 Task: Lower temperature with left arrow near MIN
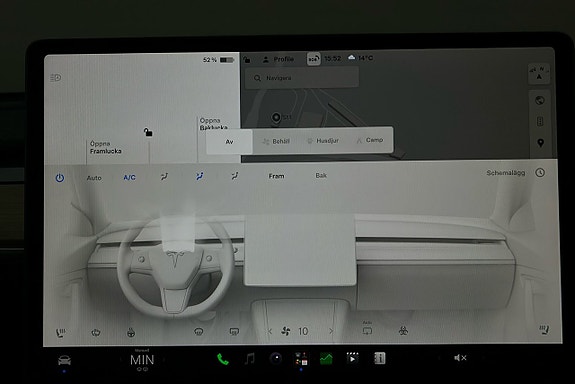120,361
